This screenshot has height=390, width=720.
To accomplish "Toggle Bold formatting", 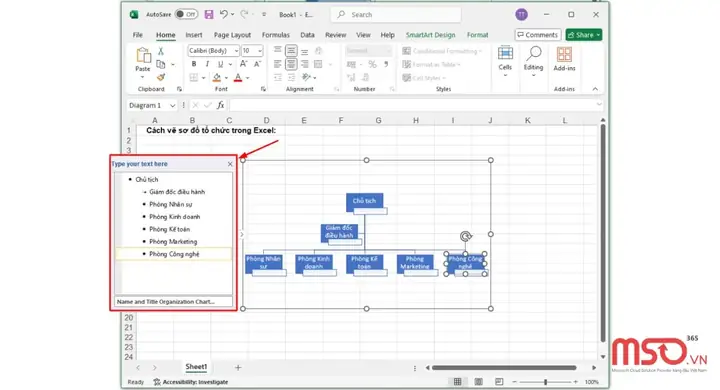I will coord(194,64).
